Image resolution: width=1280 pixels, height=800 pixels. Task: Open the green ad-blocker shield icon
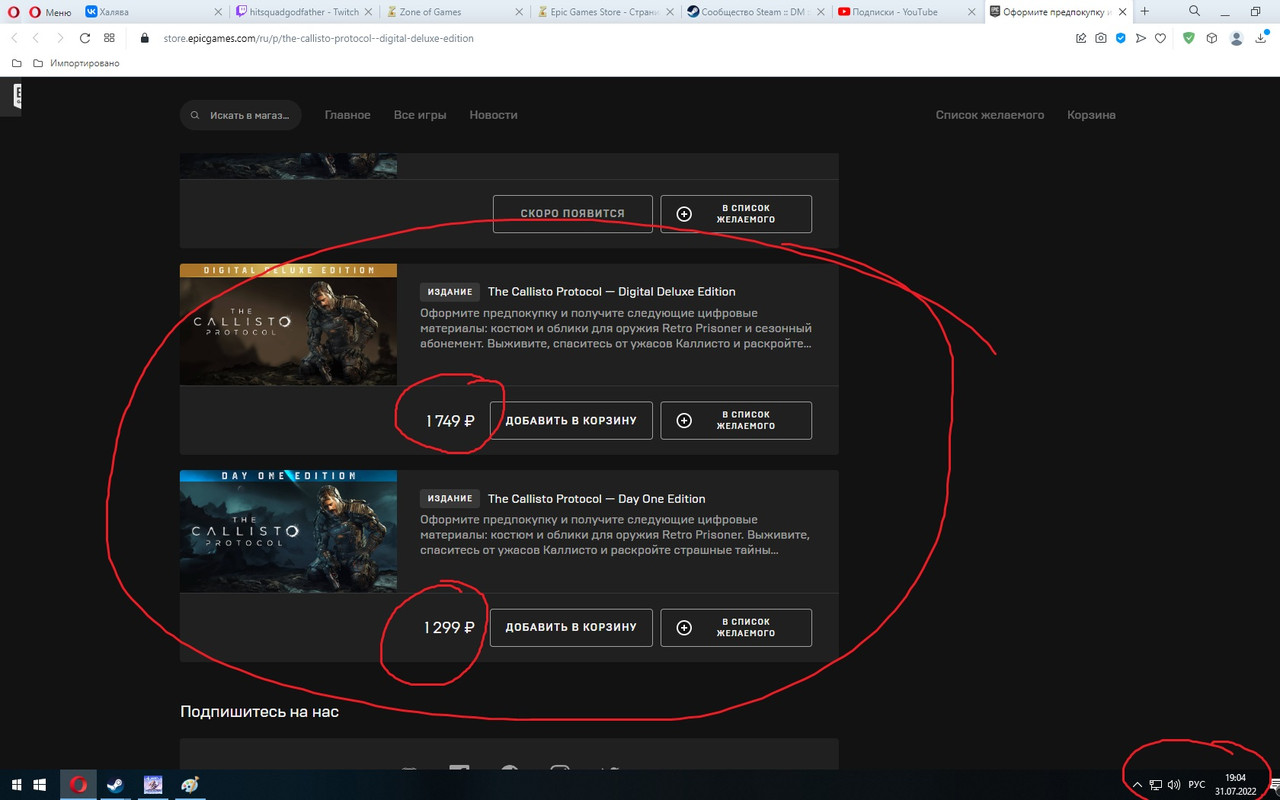(x=1188, y=38)
